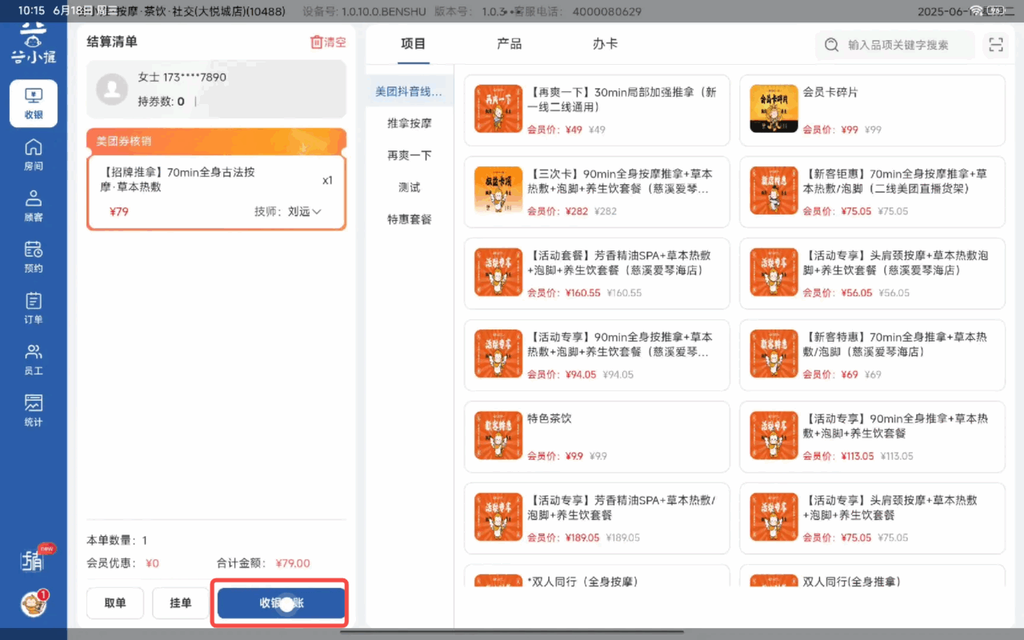Select the 再爽一下 category
Image resolution: width=1024 pixels, height=640 pixels.
[409, 155]
